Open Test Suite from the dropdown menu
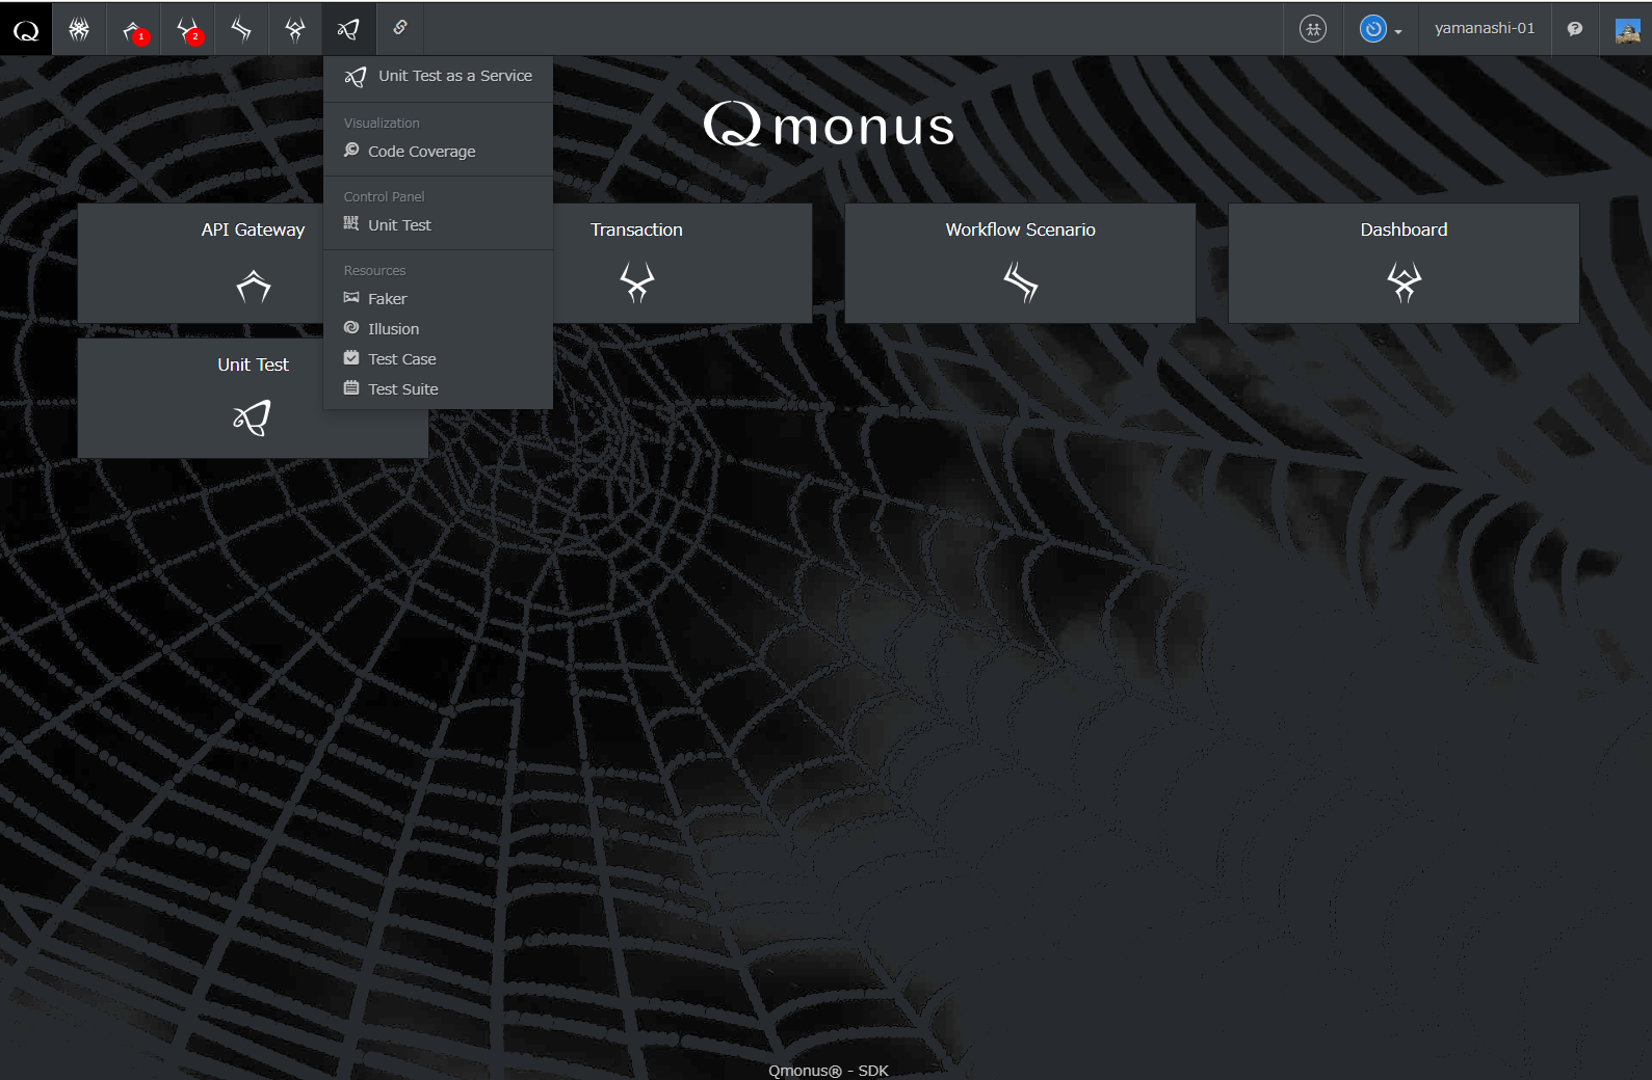The height and width of the screenshot is (1080, 1652). coord(402,388)
